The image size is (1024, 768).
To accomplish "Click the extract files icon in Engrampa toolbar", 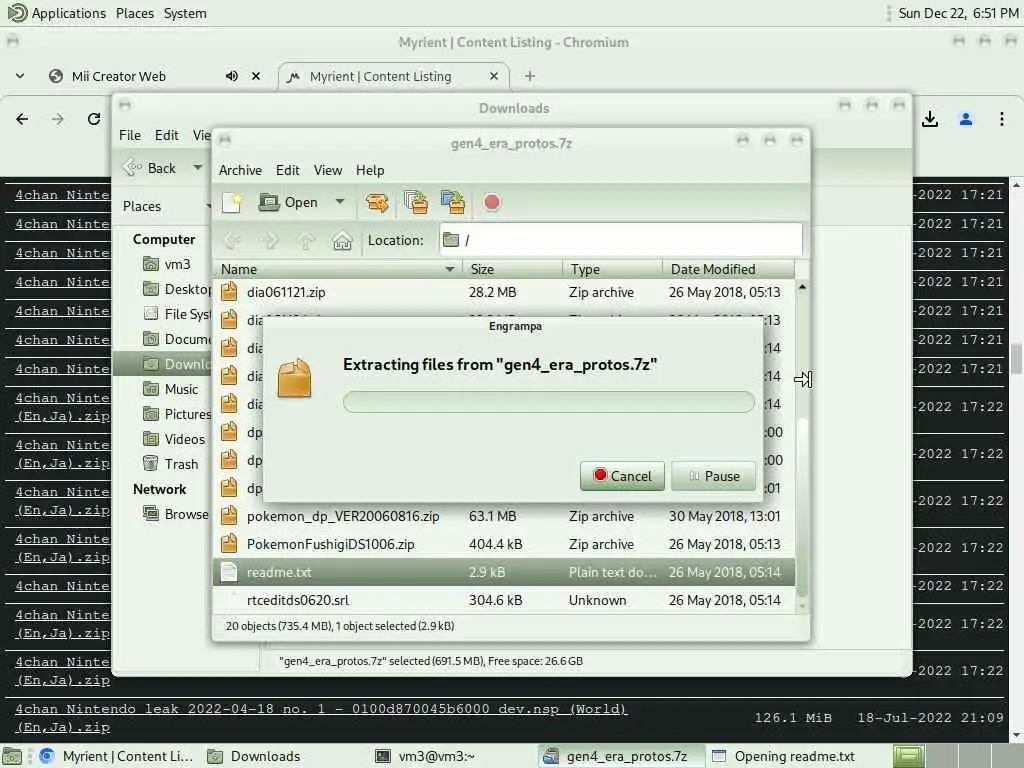I will tap(377, 202).
